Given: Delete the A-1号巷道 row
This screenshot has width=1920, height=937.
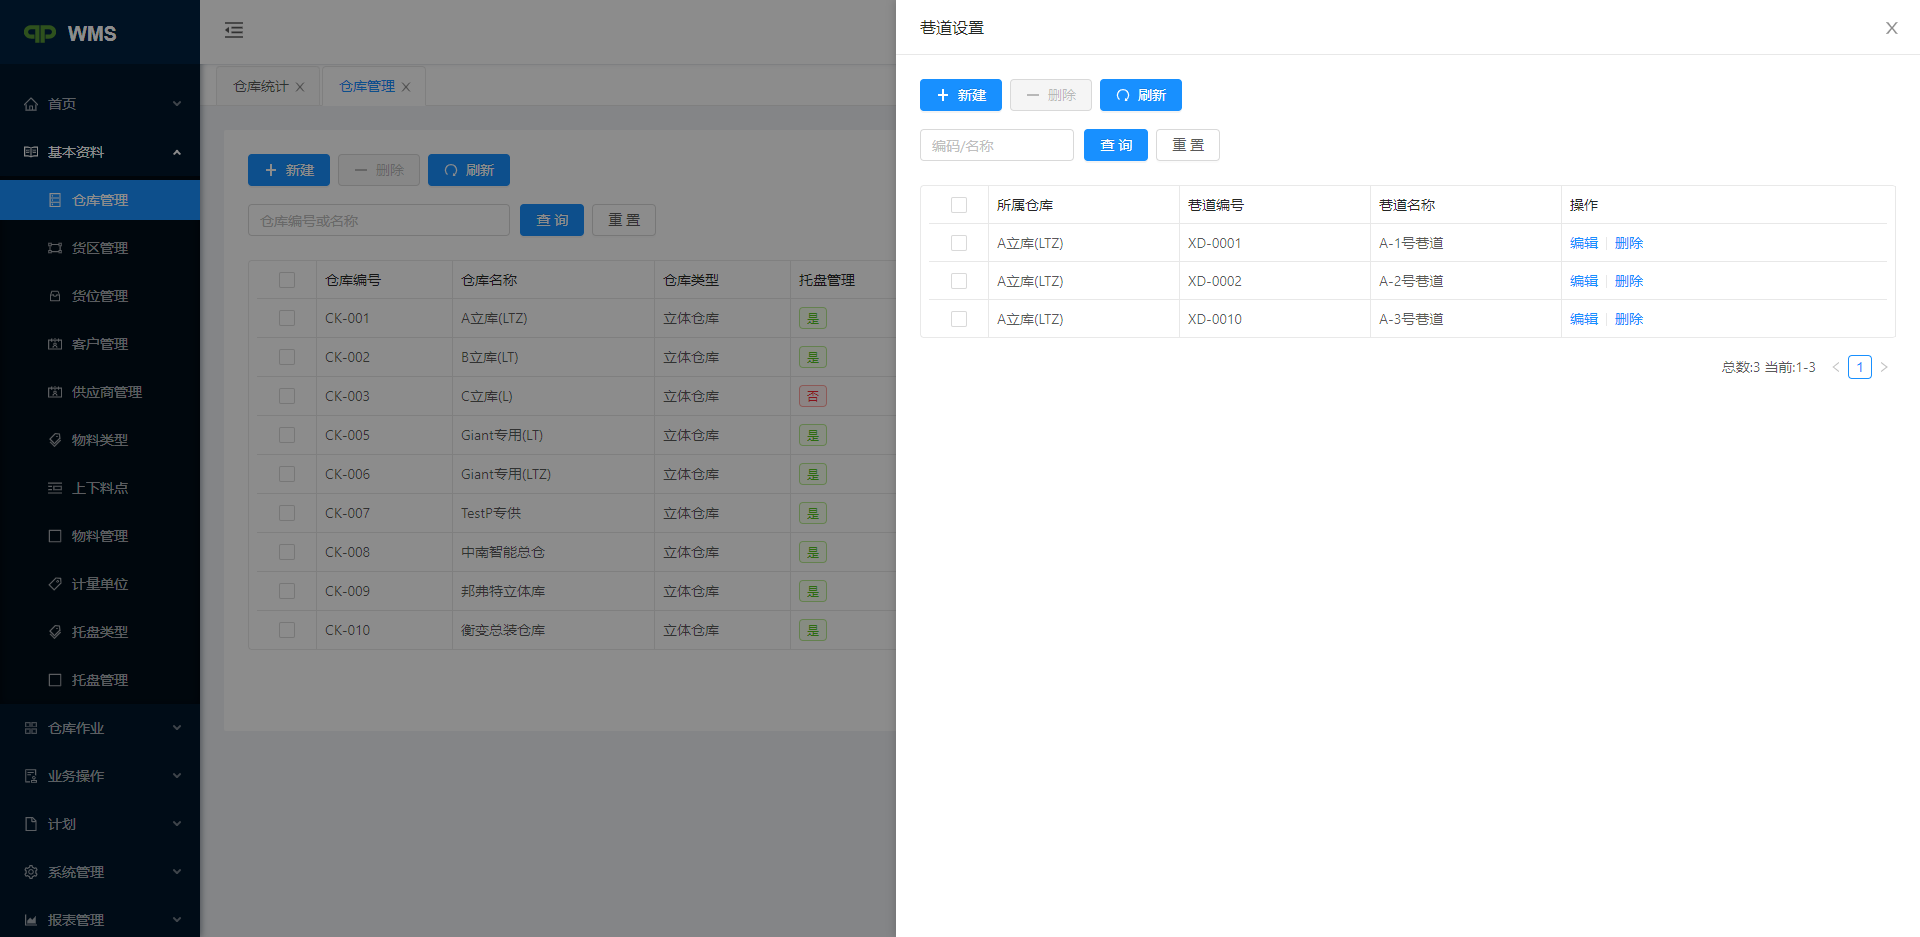Looking at the screenshot, I should coord(1629,243).
